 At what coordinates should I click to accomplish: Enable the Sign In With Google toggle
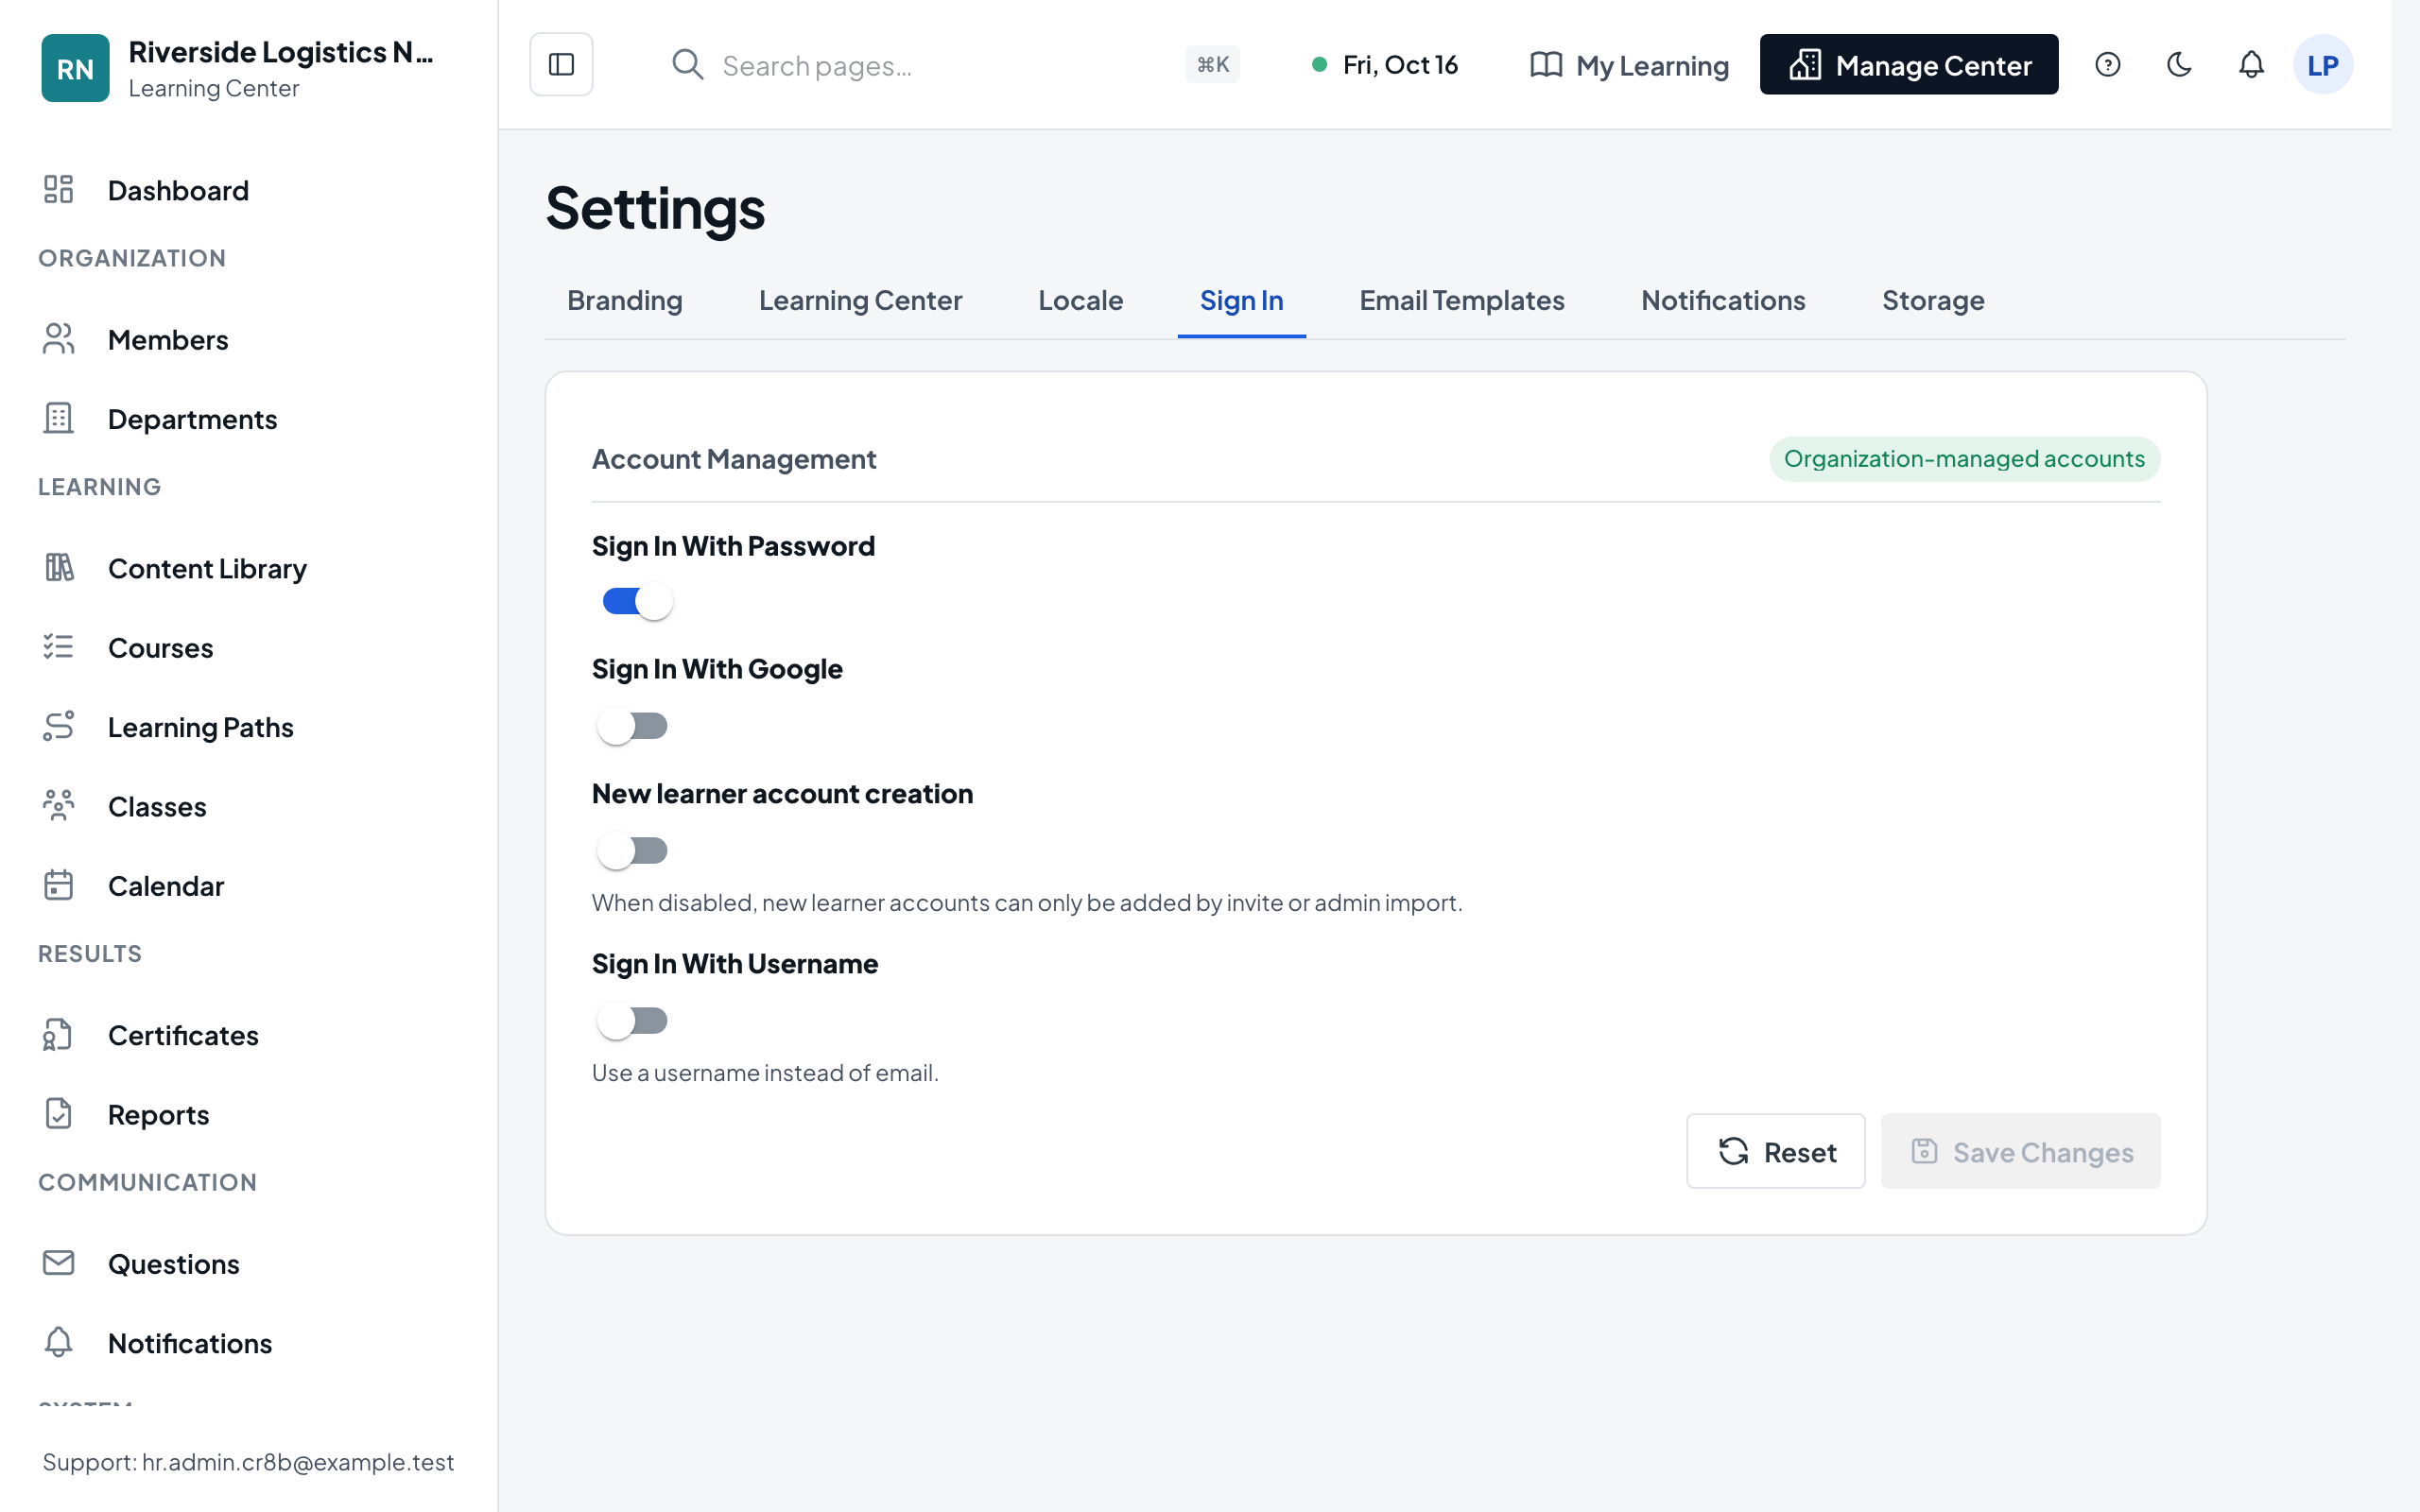pyautogui.click(x=632, y=726)
